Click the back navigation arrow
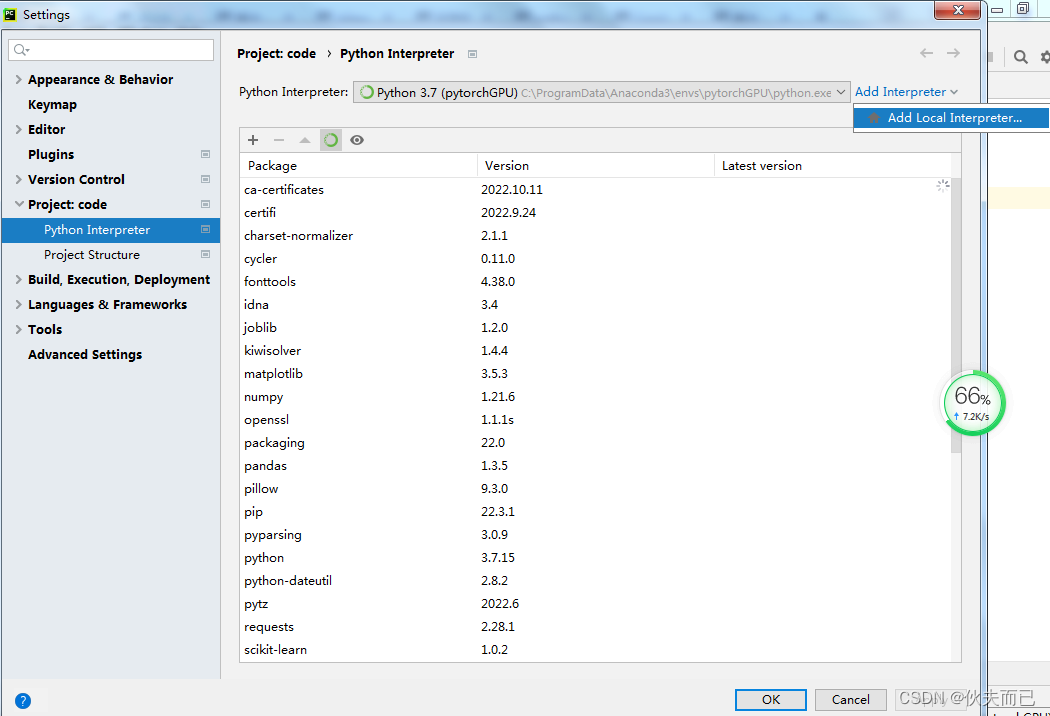This screenshot has height=716, width=1050. pos(926,53)
